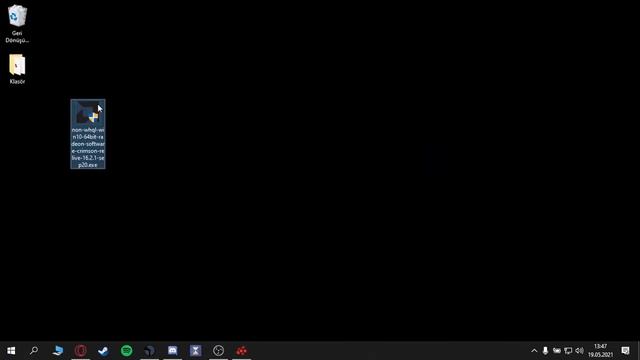Open Opera browser from taskbar
The width and height of the screenshot is (640, 360).
(x=80, y=351)
